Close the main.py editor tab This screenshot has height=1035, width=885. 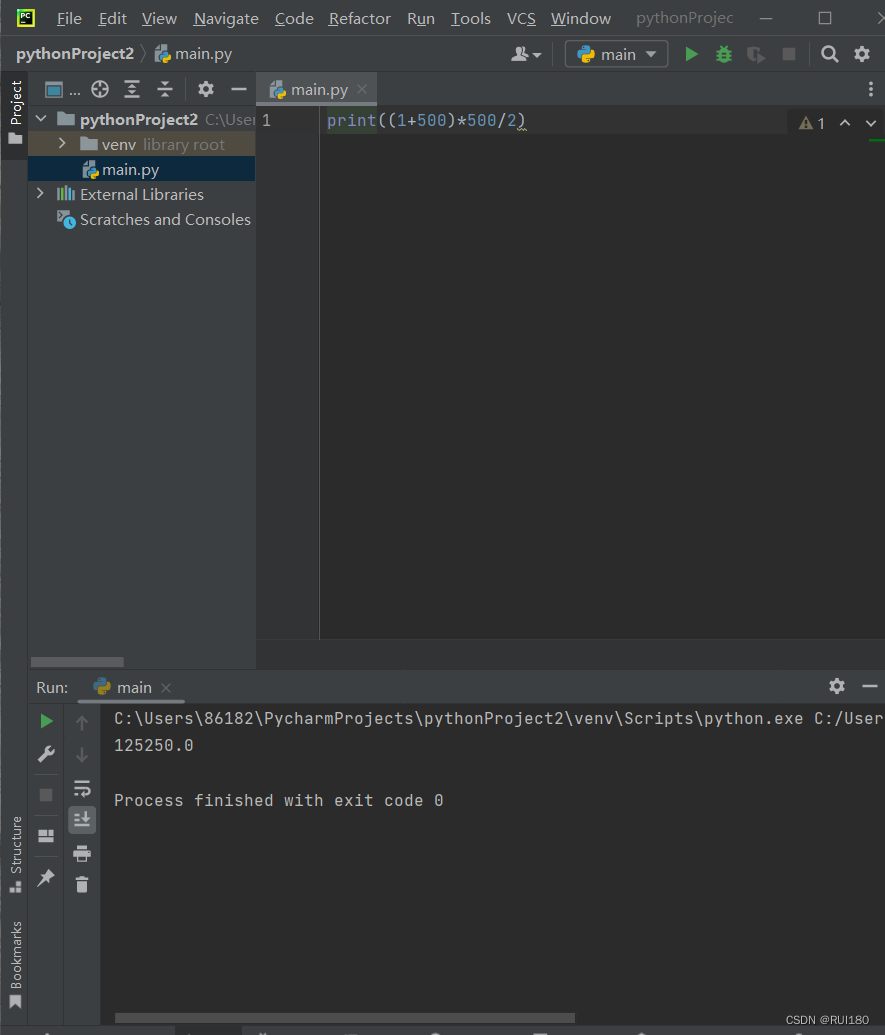[x=362, y=89]
